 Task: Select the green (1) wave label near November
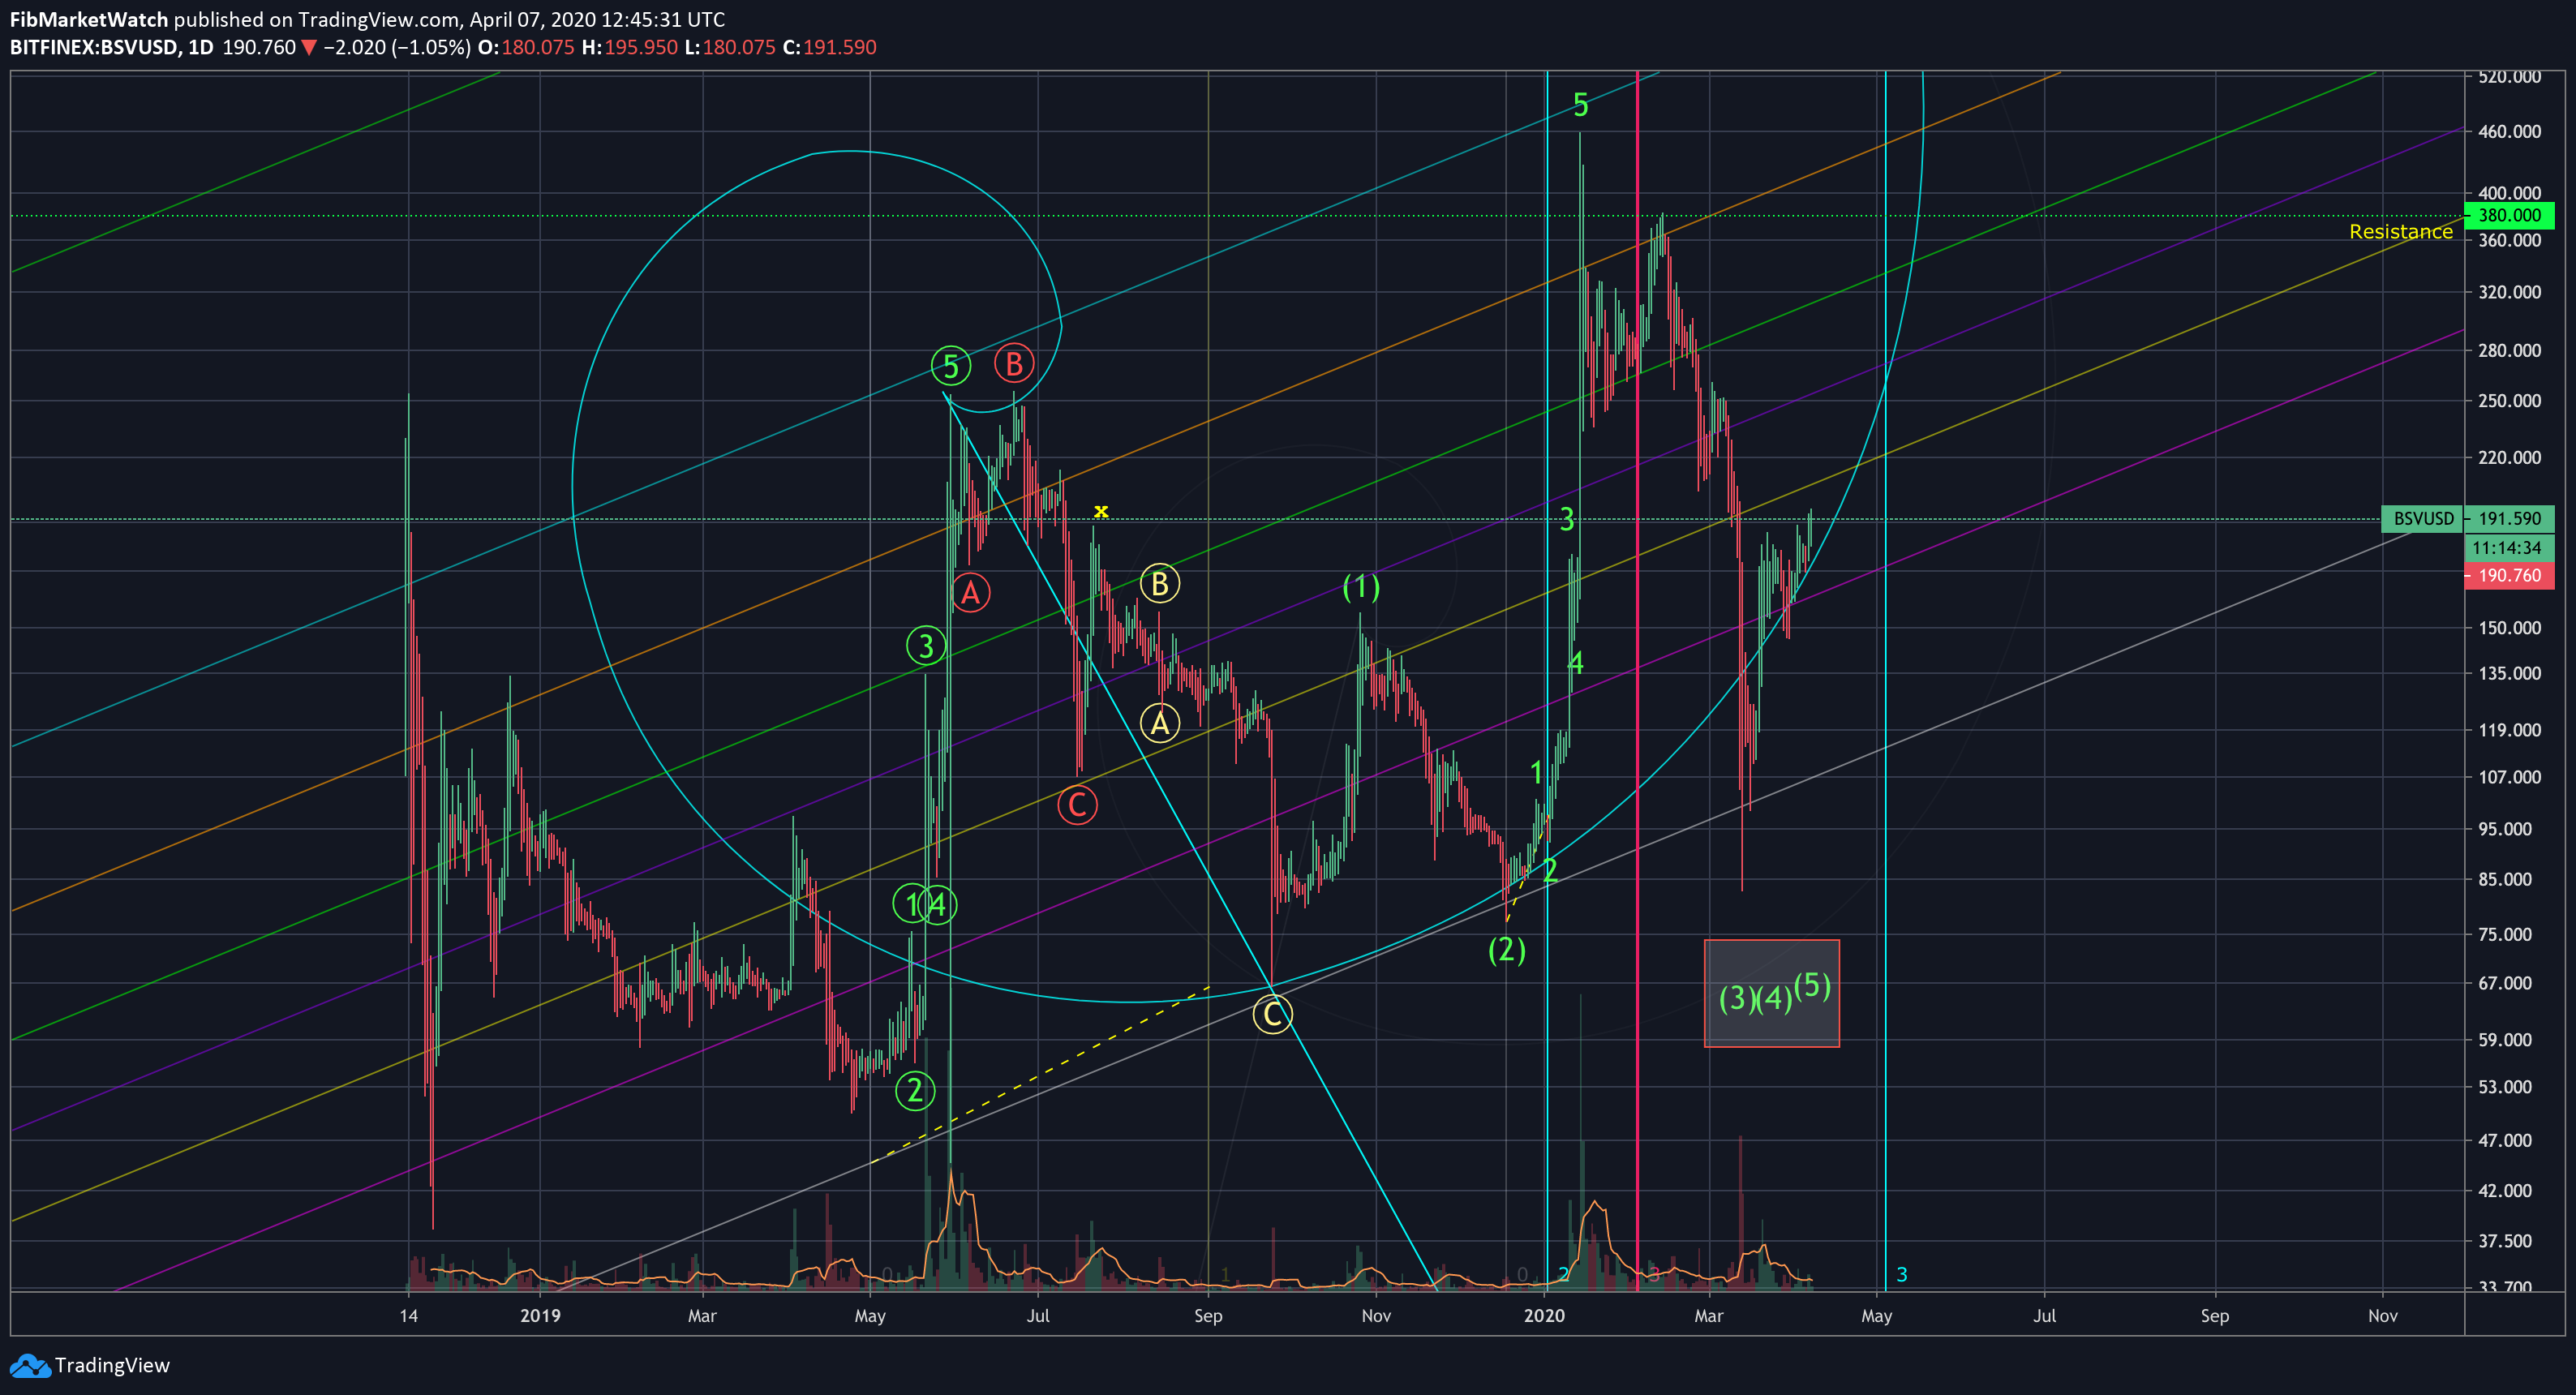(x=1361, y=587)
